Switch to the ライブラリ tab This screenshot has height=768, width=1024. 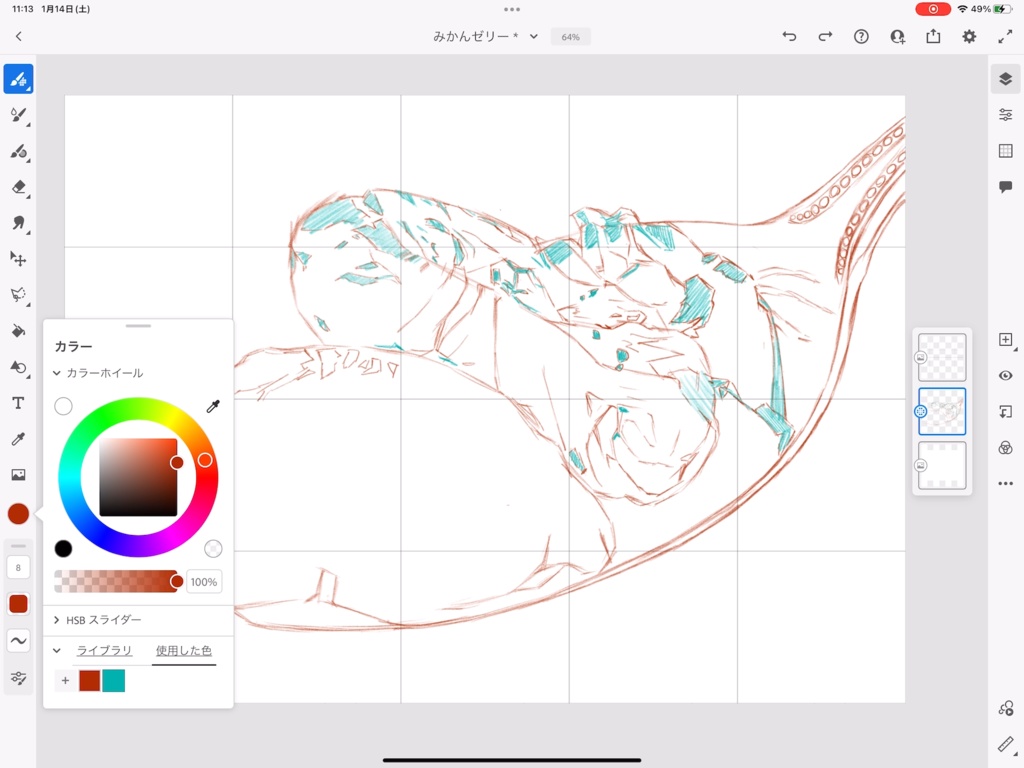tap(105, 650)
